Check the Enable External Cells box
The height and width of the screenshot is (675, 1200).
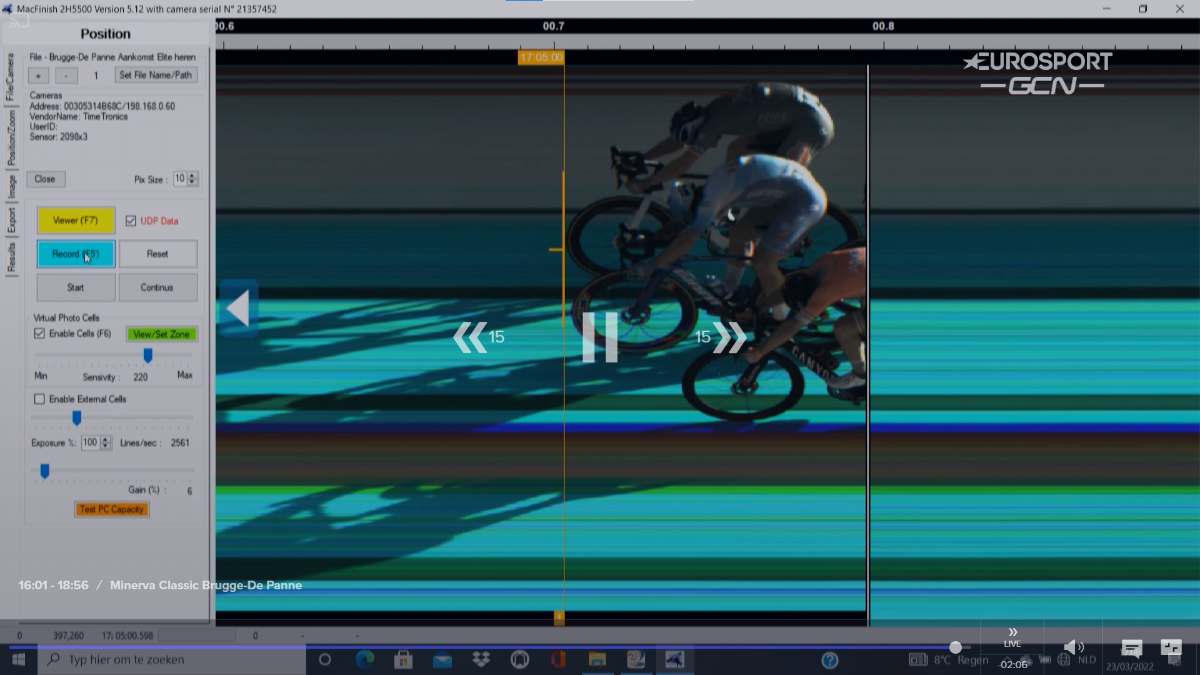(40, 399)
